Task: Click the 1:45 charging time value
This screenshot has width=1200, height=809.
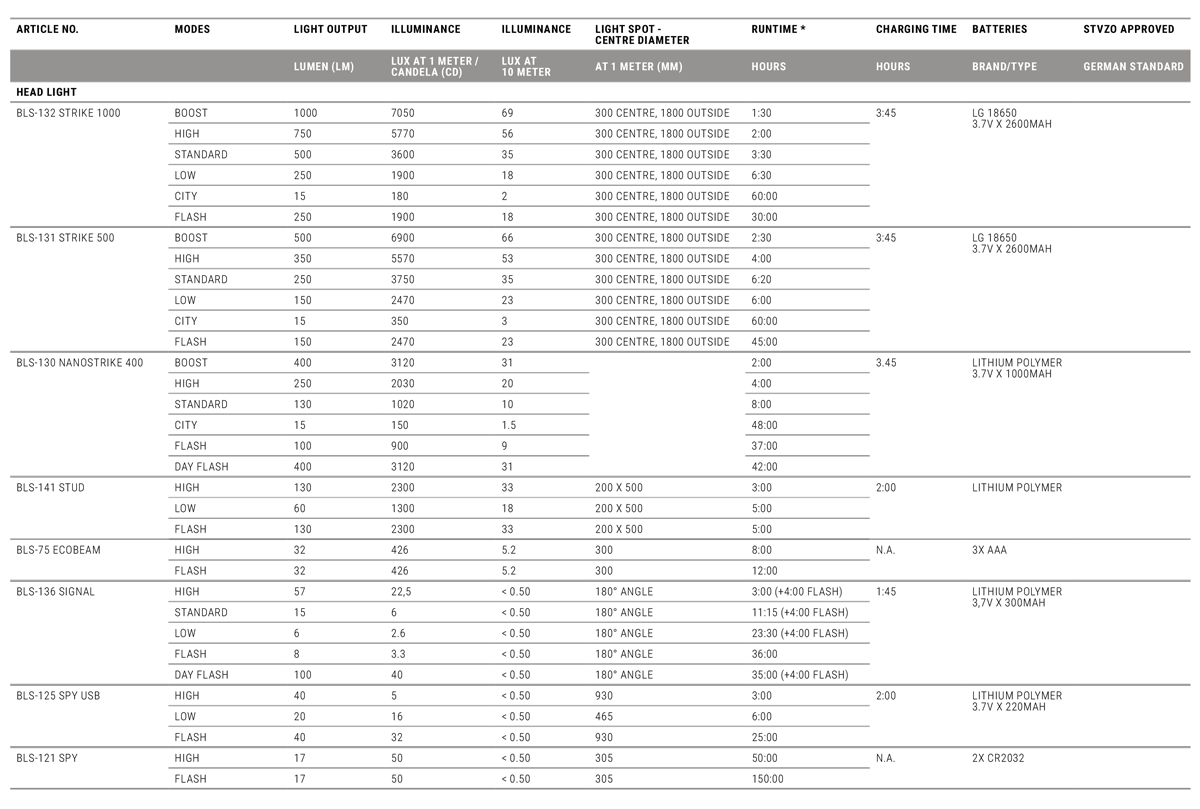Action: pyautogui.click(x=885, y=592)
